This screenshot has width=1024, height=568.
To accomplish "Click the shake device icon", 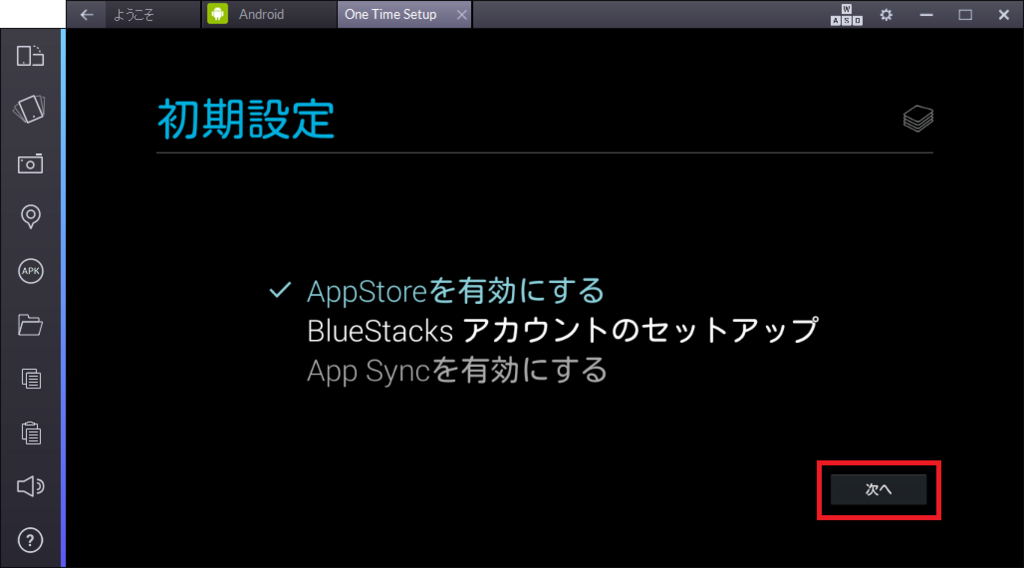I will pos(30,109).
